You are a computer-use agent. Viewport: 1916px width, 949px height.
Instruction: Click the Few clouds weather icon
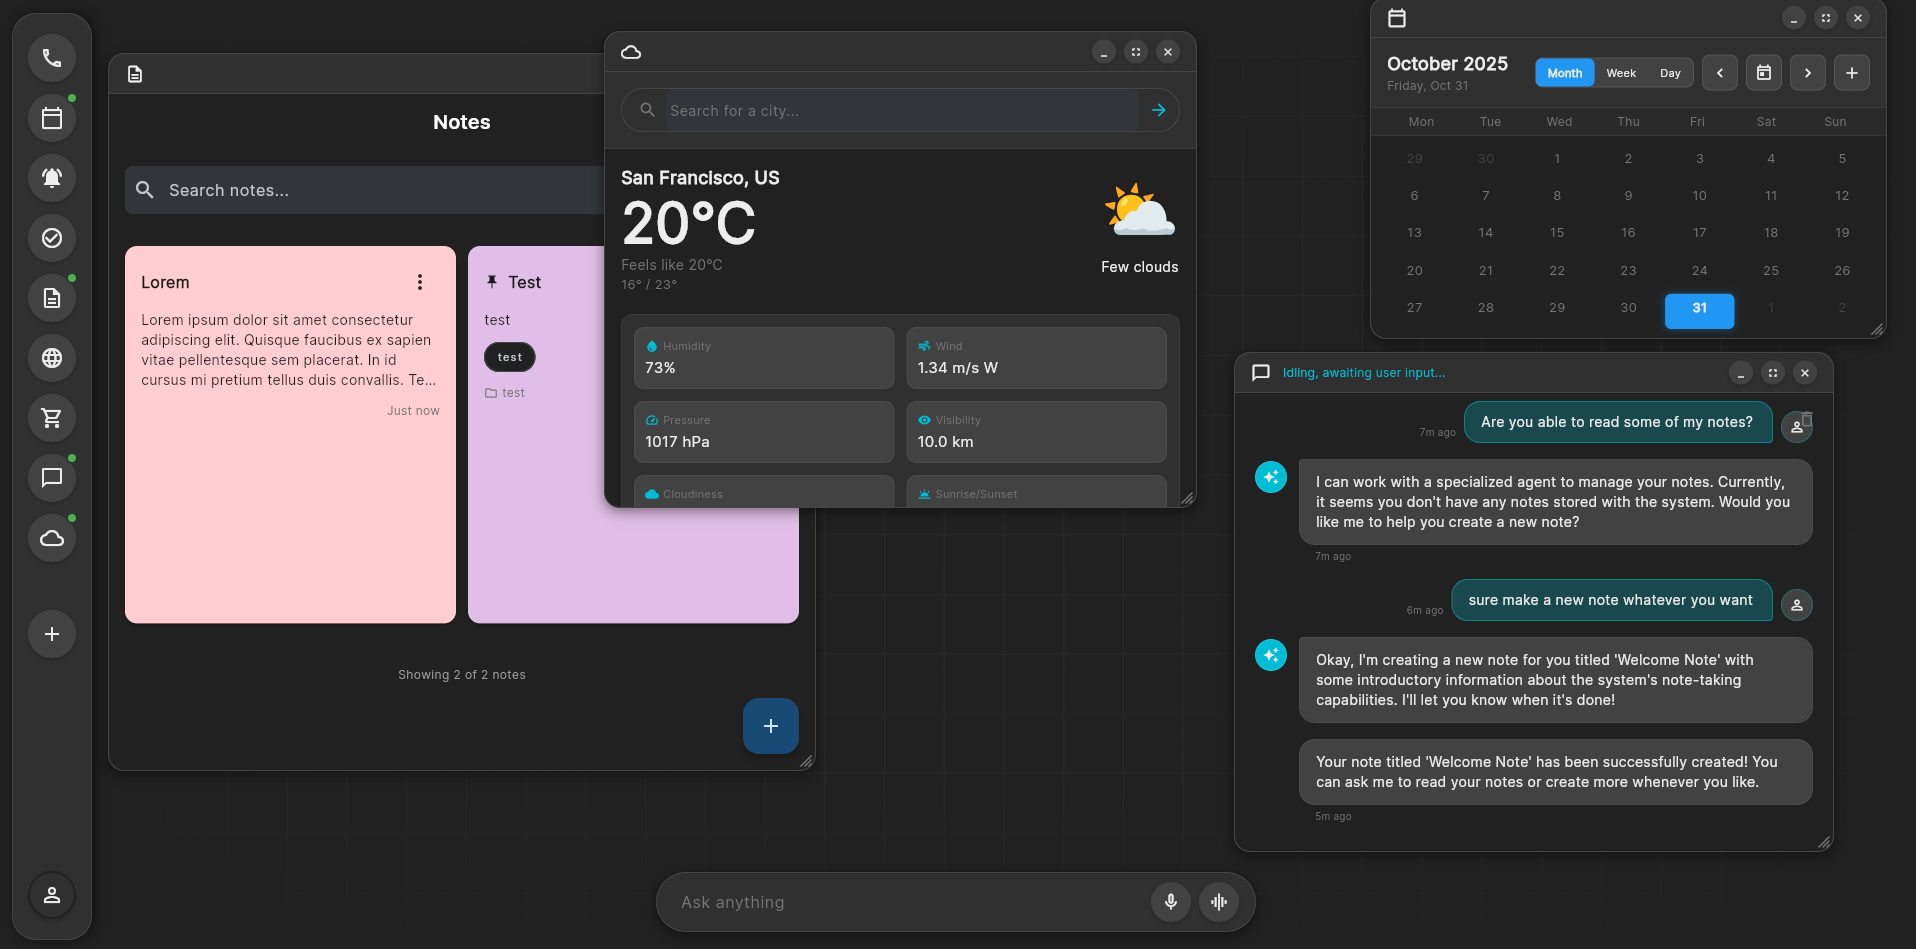point(1139,210)
